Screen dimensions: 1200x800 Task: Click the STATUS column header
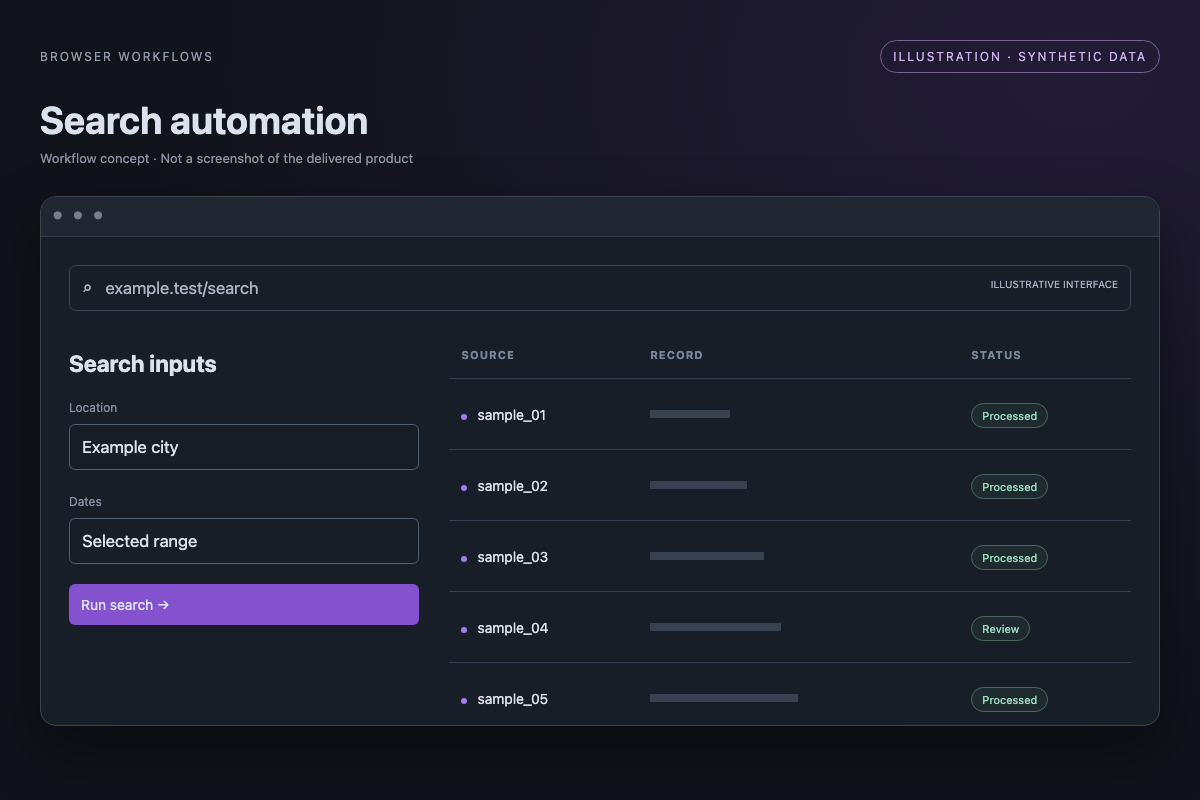996,355
